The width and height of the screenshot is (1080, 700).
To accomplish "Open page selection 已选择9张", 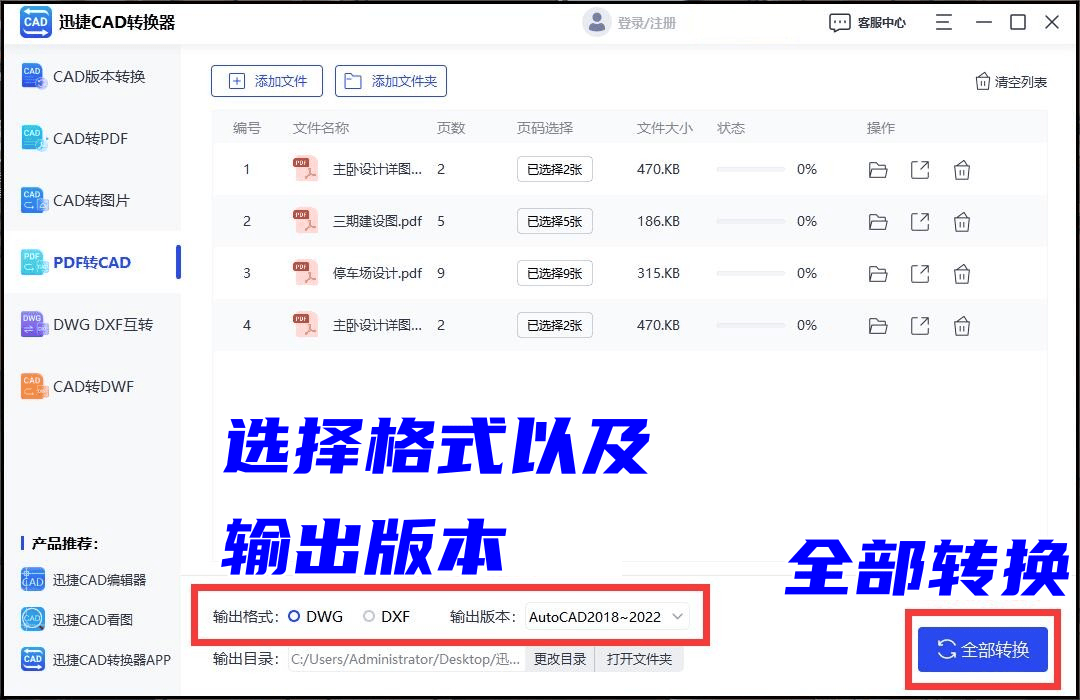I will 554,273.
